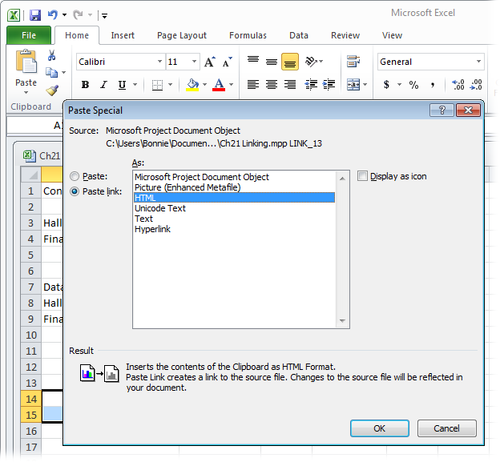Open the File tab
This screenshot has width=500, height=462.
pos(29,35)
